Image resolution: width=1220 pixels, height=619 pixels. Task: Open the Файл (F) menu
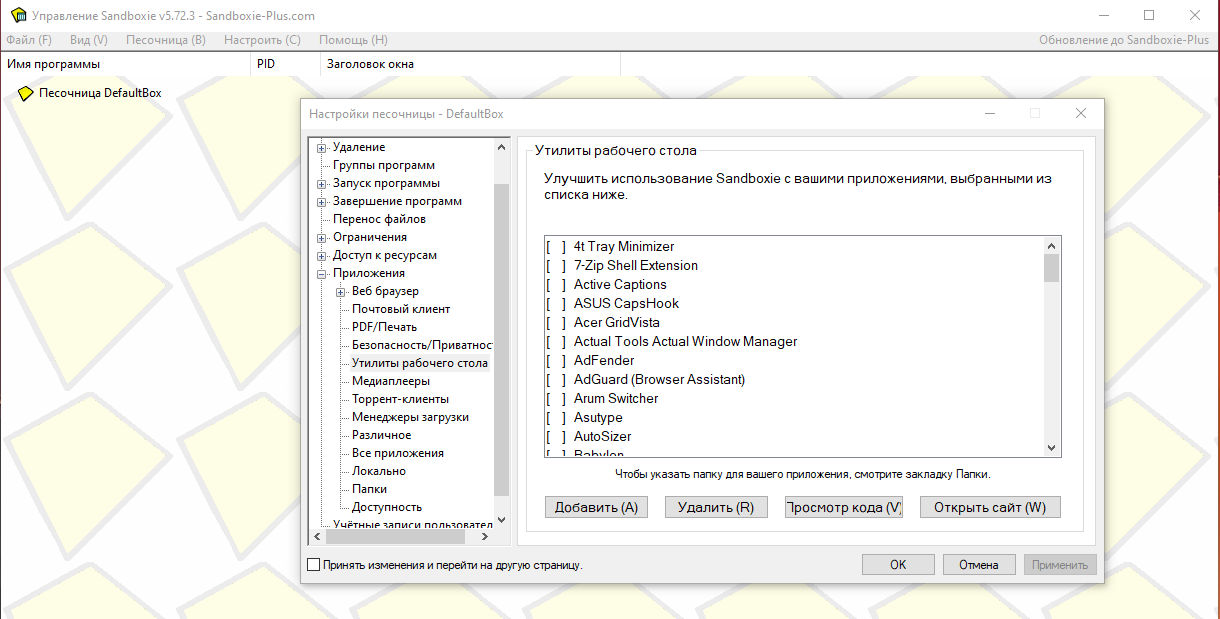click(x=29, y=40)
